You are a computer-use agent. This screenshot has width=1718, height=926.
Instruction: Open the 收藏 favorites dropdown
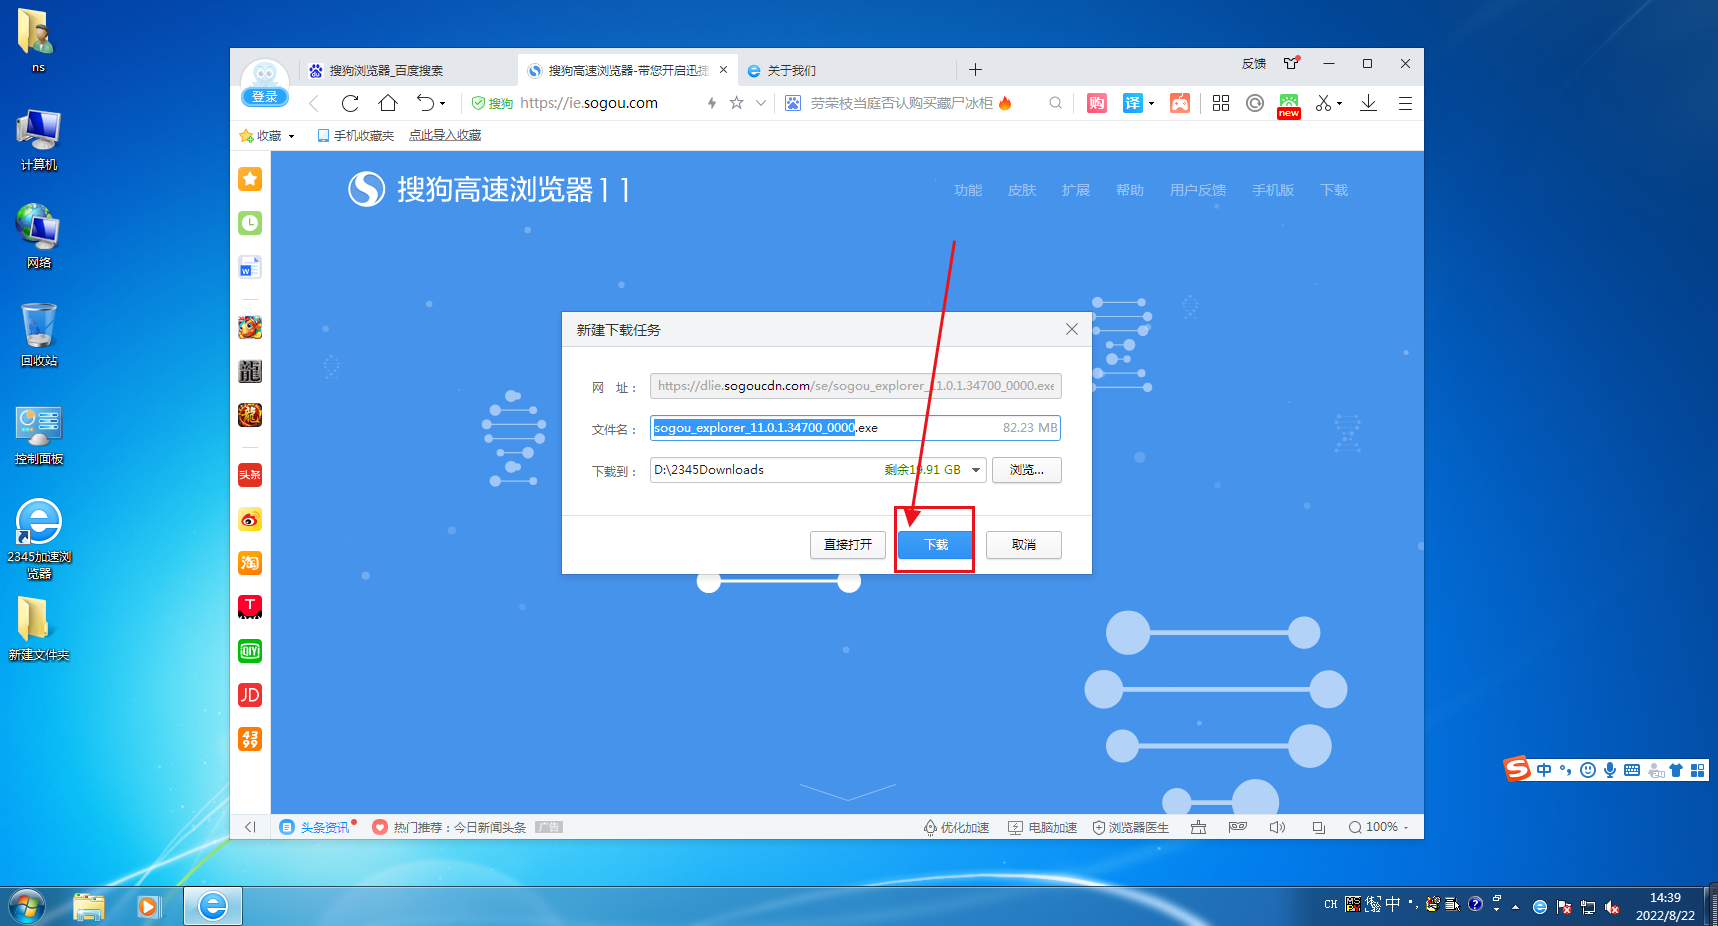(267, 136)
